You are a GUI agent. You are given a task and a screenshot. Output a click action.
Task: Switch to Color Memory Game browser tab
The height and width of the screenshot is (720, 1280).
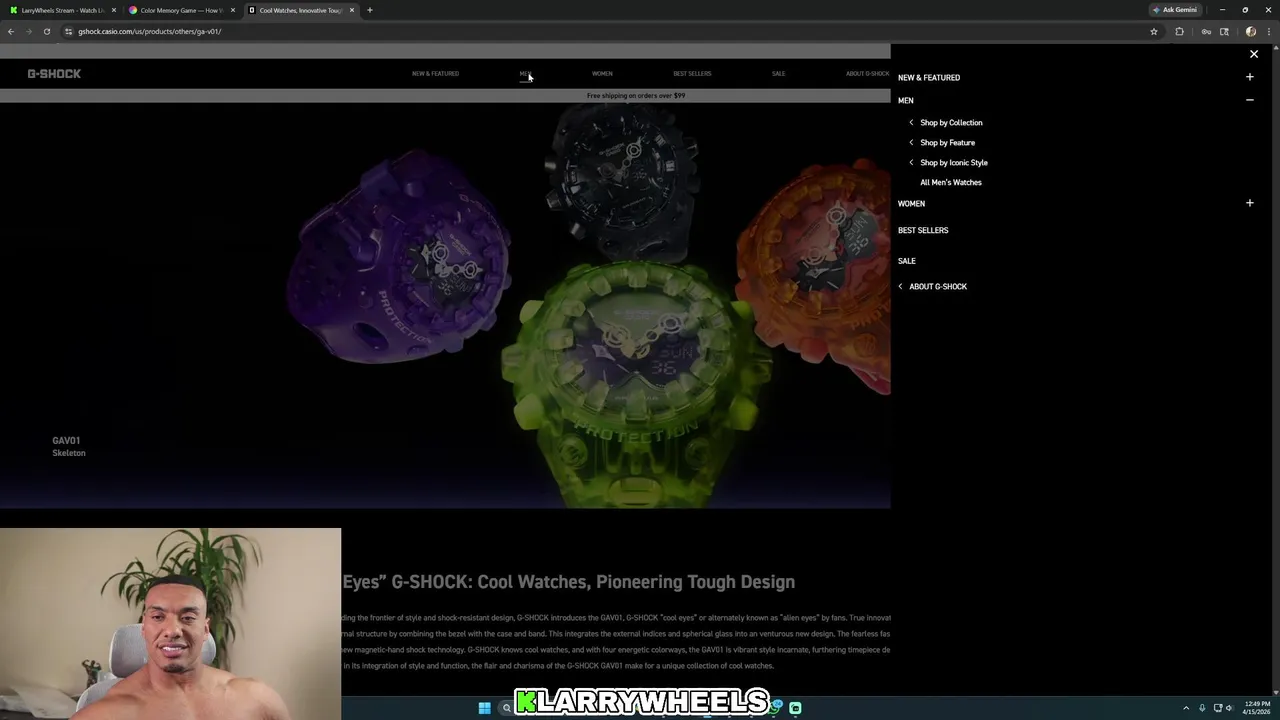(x=180, y=10)
